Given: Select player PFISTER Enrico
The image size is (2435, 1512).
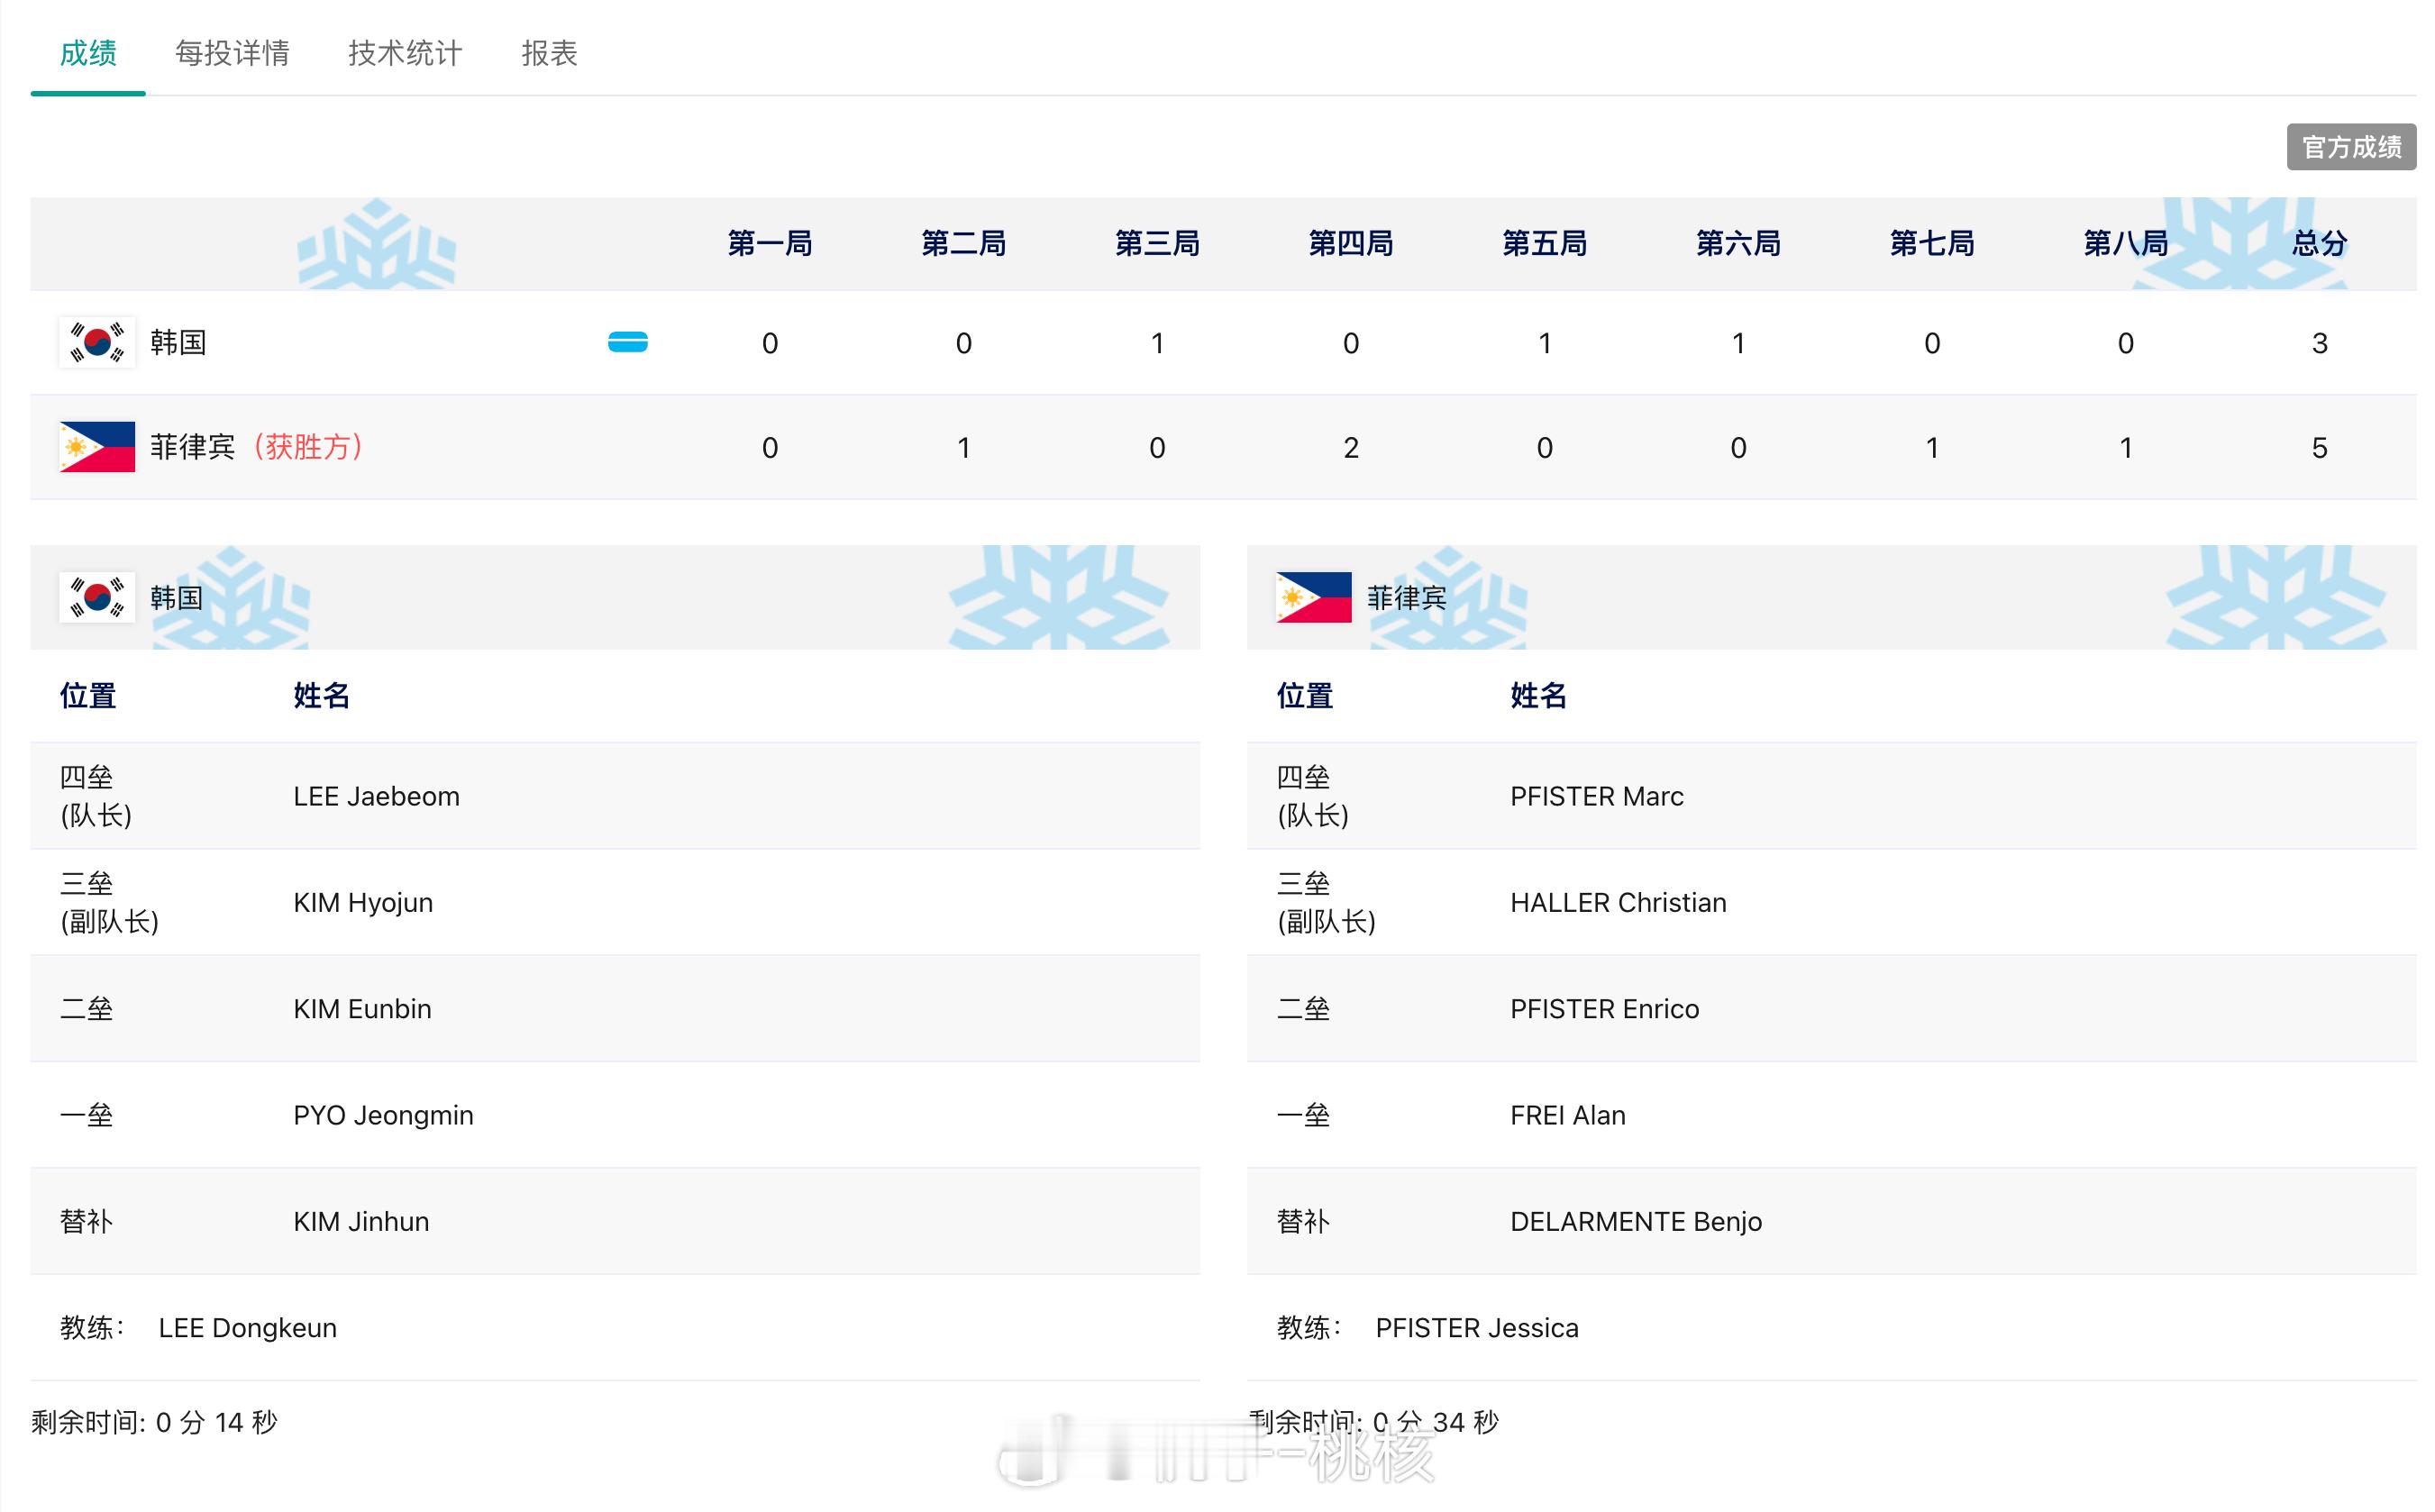Looking at the screenshot, I should tap(1604, 1009).
